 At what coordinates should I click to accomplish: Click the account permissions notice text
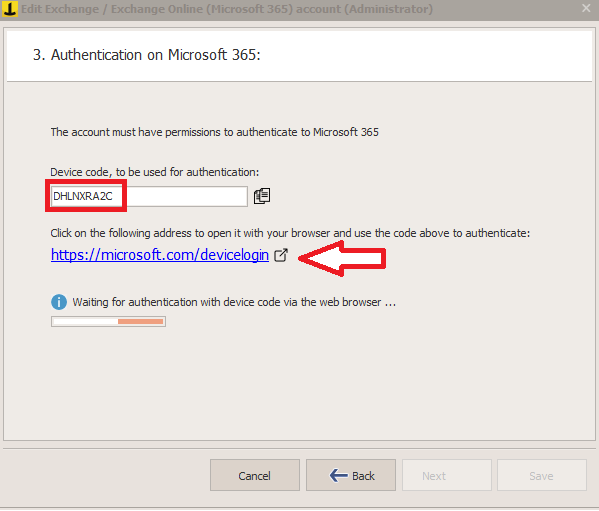click(x=215, y=132)
